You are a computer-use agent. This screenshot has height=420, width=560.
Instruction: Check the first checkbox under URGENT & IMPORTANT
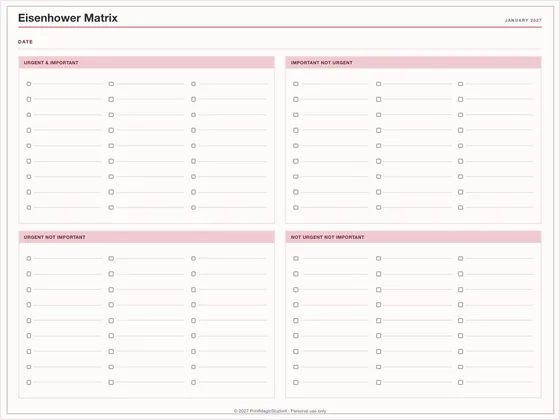click(x=29, y=84)
